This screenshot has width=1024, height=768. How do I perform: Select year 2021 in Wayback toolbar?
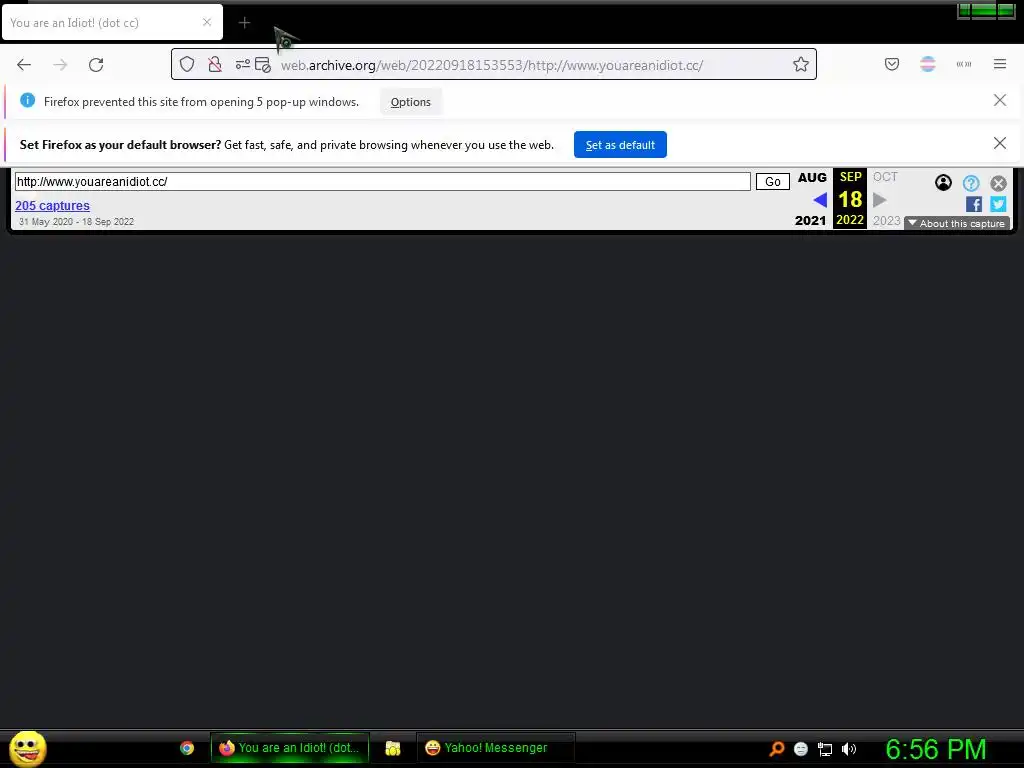810,221
